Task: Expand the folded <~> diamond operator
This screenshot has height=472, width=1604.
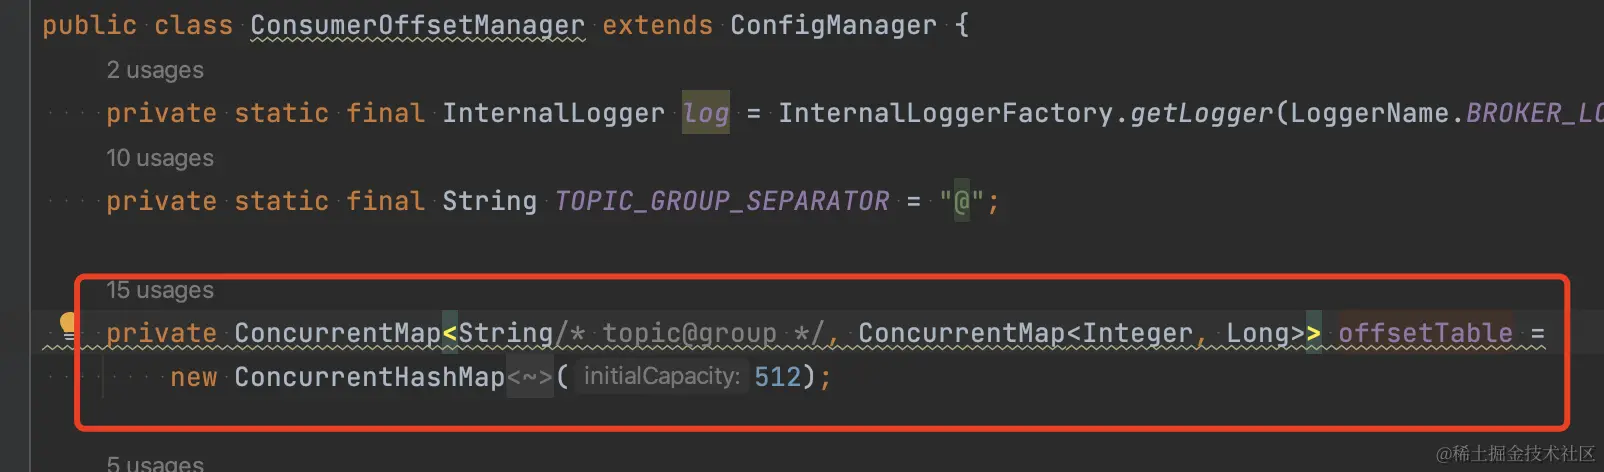Action: [x=530, y=377]
